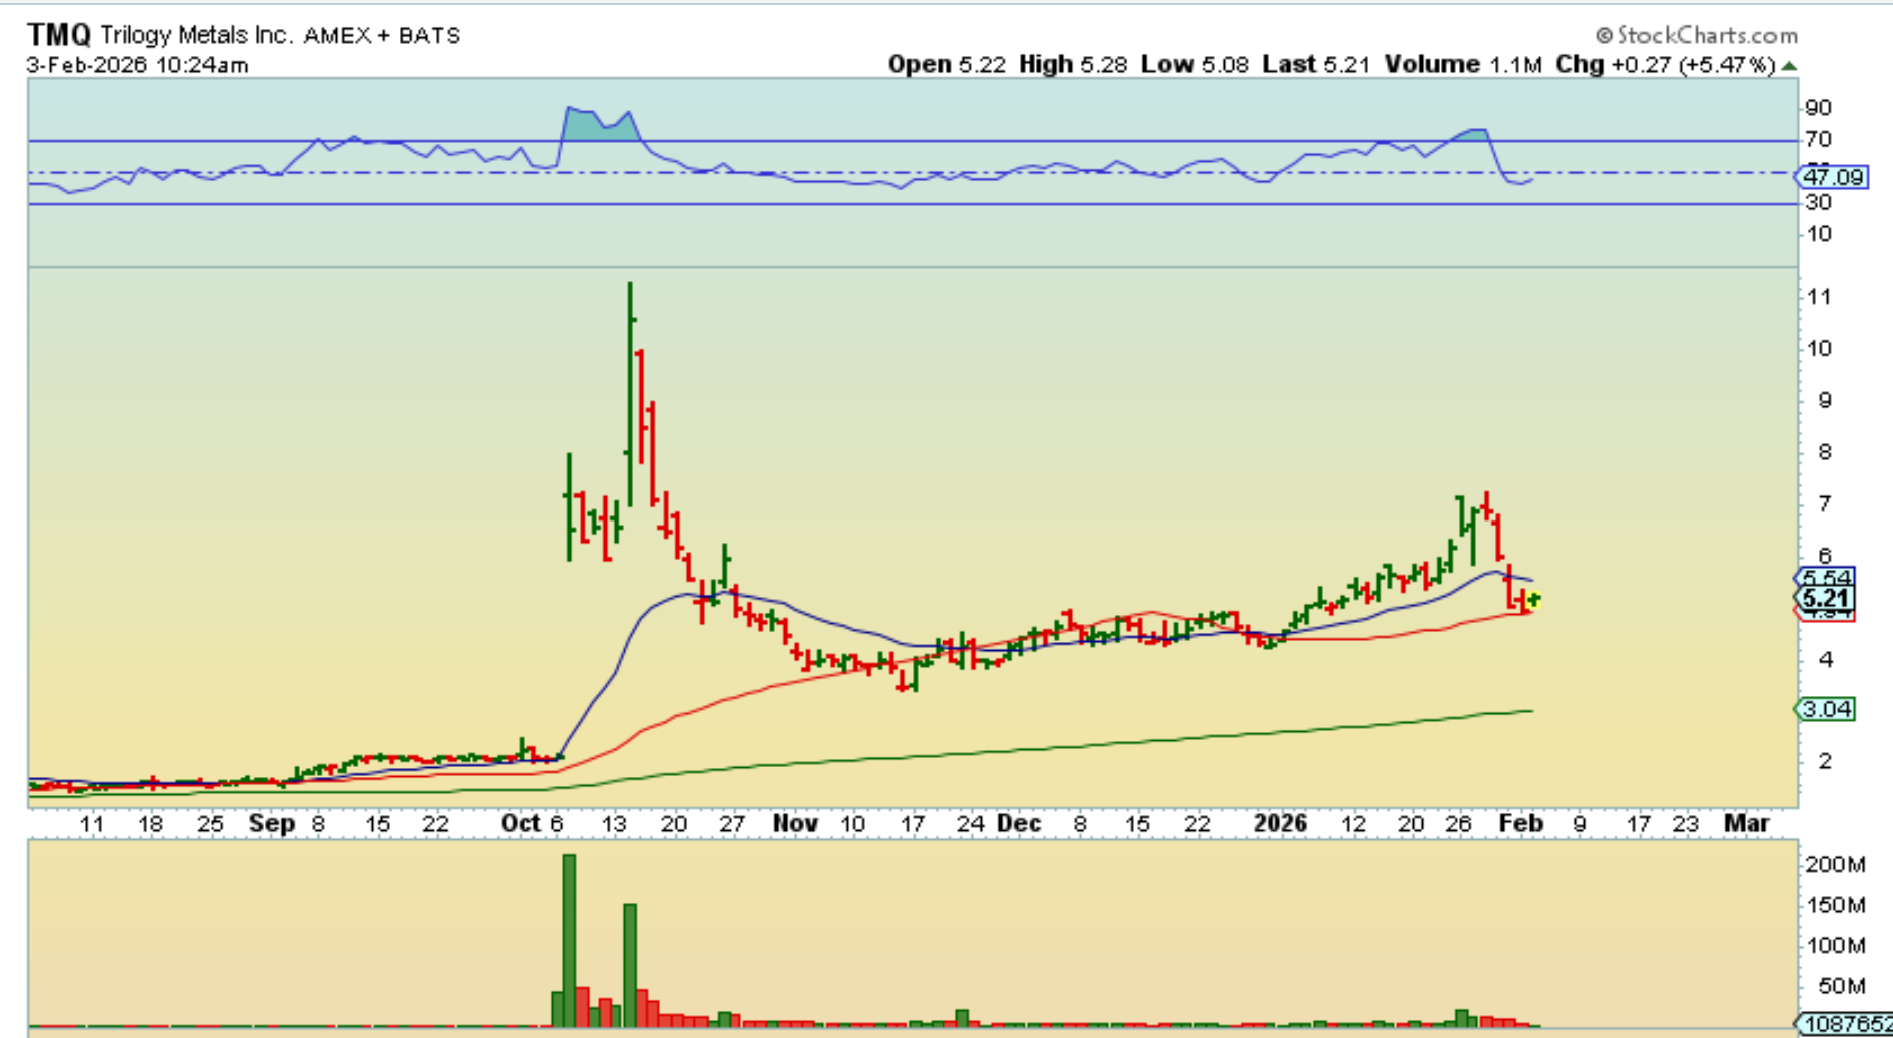Click the 50M label on the volume axis

pos(1841,986)
